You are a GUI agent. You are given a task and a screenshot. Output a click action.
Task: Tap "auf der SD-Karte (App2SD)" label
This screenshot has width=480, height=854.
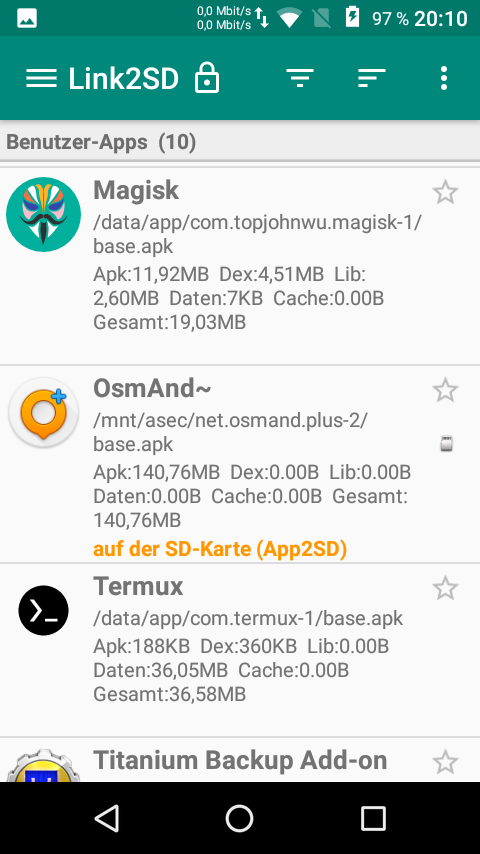pos(220,548)
